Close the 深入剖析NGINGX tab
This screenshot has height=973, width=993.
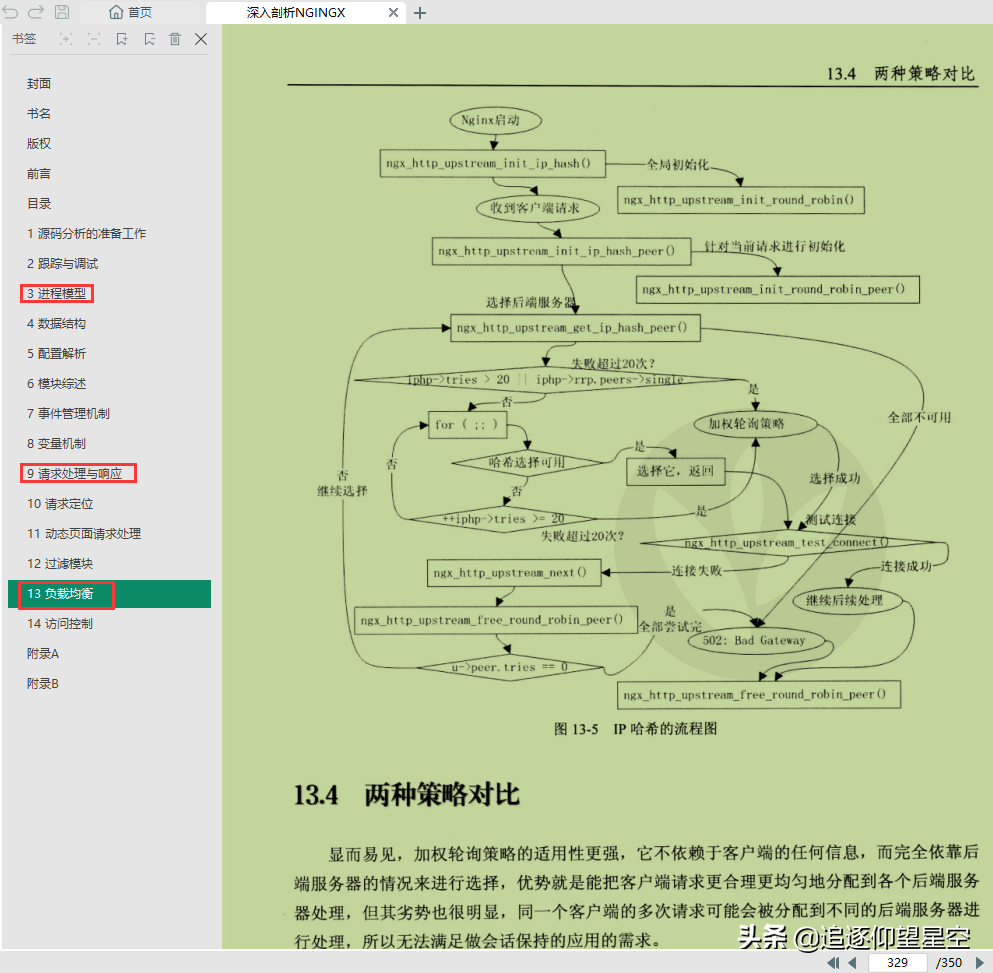tap(393, 13)
